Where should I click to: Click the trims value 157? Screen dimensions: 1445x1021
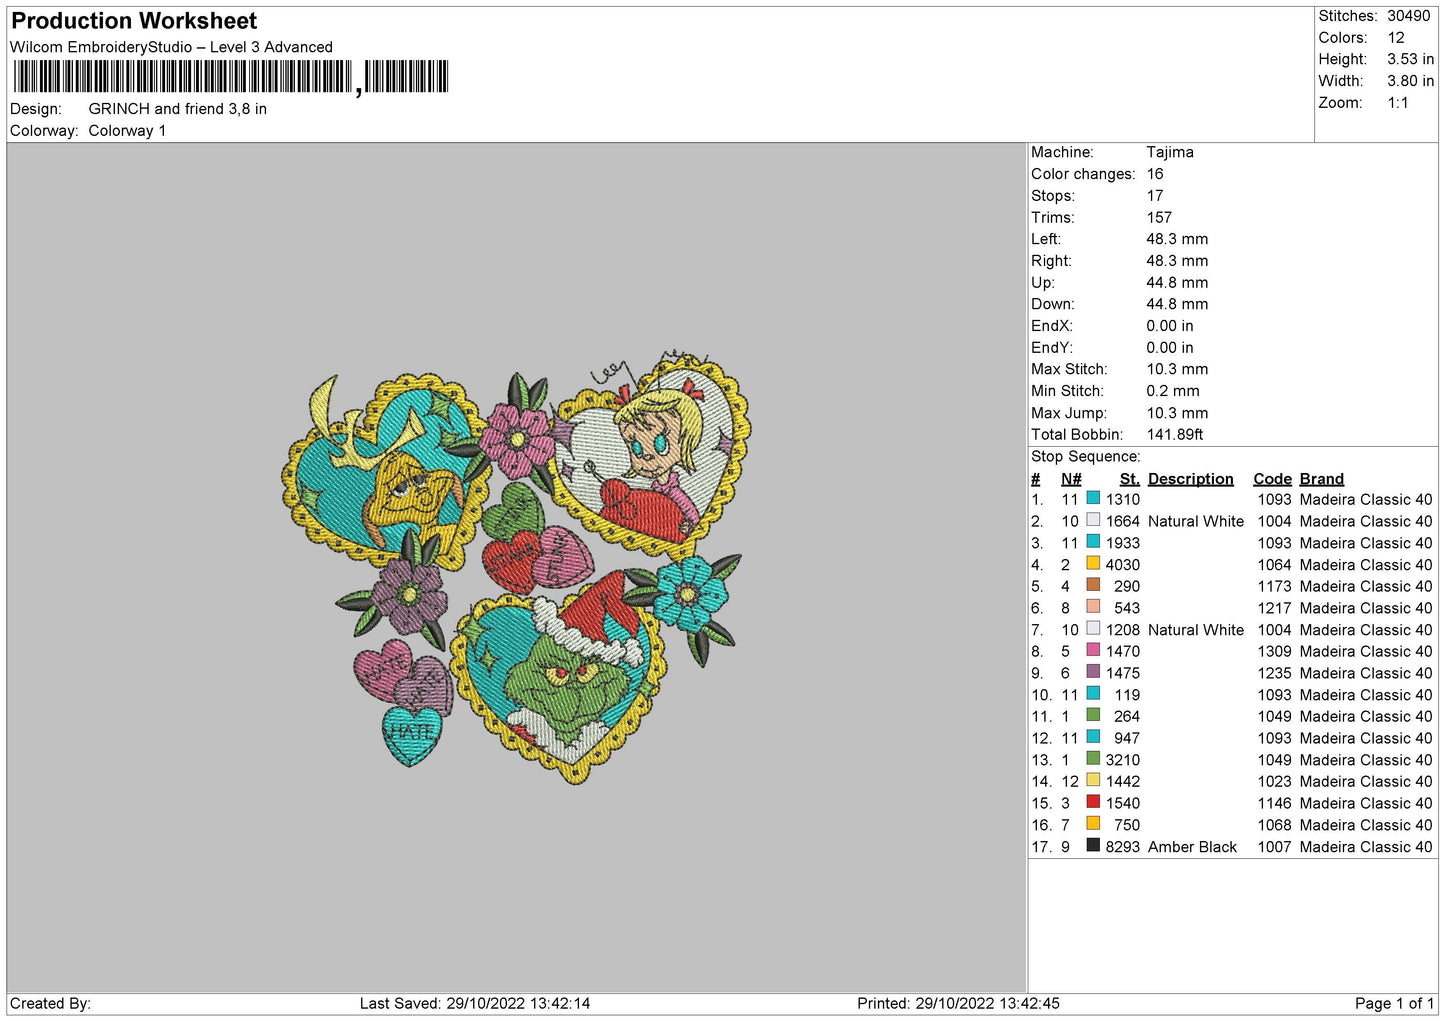click(1159, 217)
